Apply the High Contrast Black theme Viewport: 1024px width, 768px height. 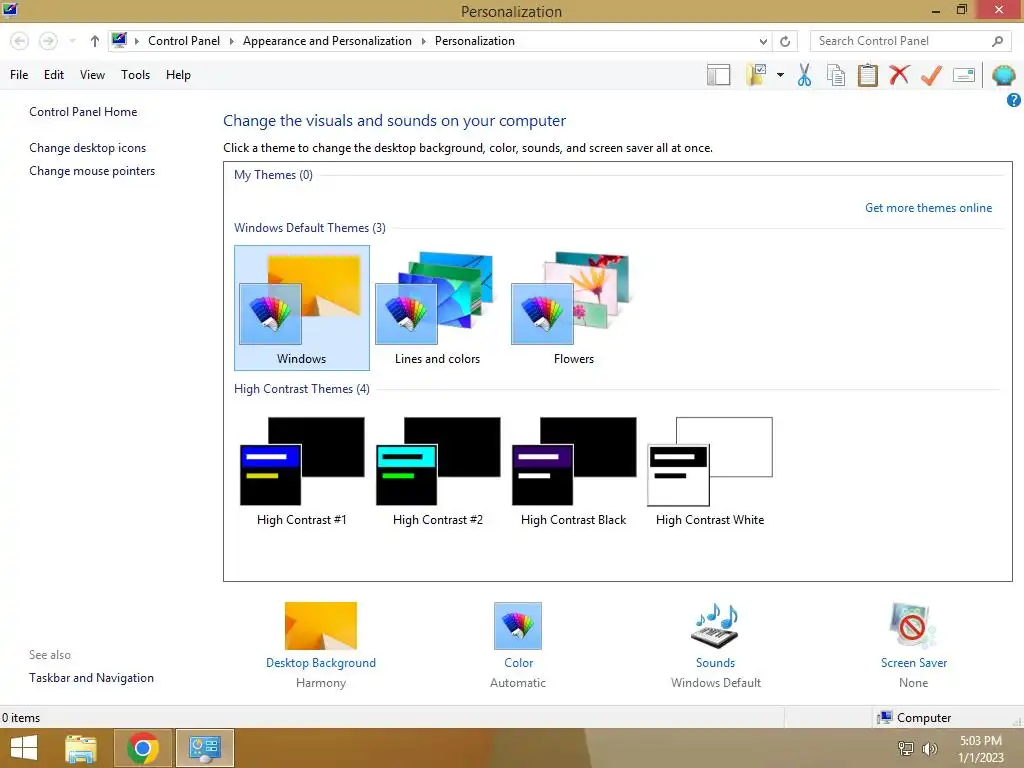pyautogui.click(x=573, y=472)
